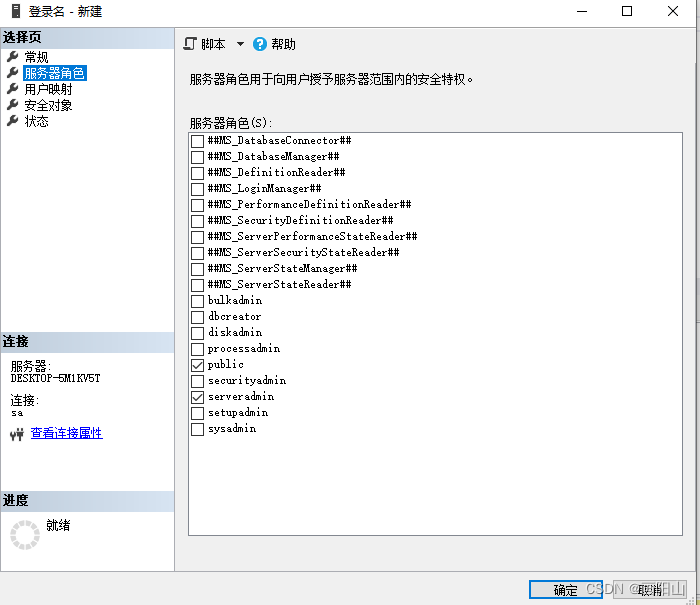Open the 查看连接属性 link
The image size is (700, 605).
coord(67,433)
